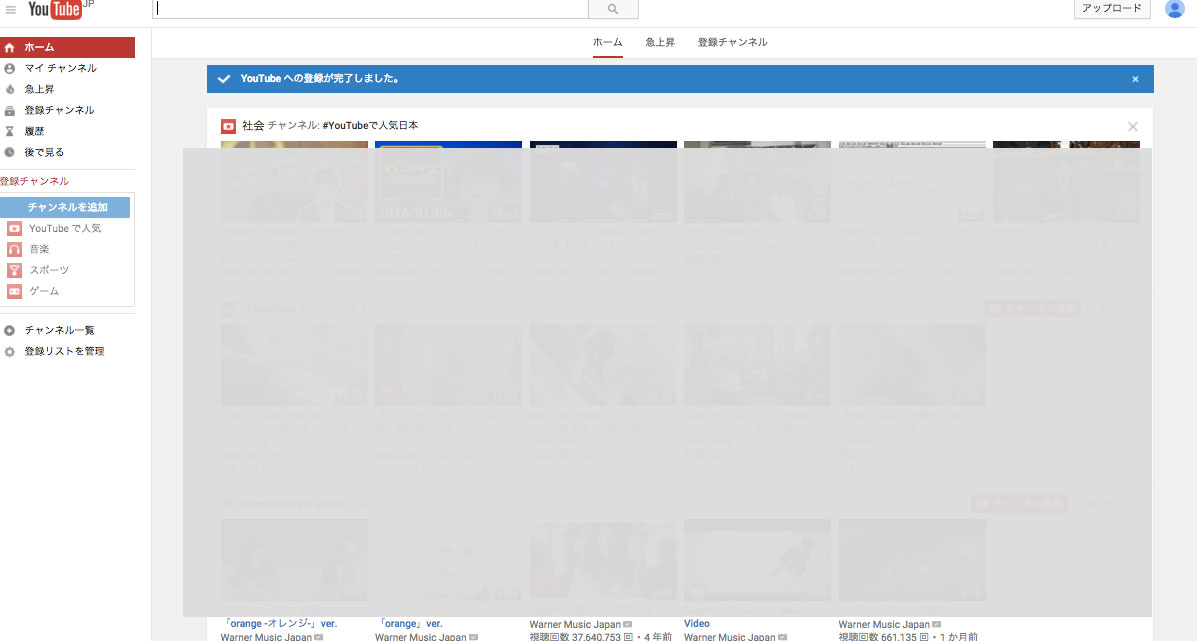Click the 視聴回数 37,640,753 回 text
The width and height of the screenshot is (1197, 641).
pos(582,636)
